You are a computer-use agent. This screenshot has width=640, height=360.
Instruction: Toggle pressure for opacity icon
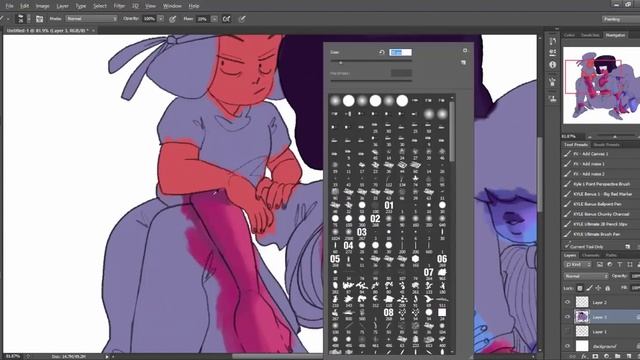coord(173,19)
